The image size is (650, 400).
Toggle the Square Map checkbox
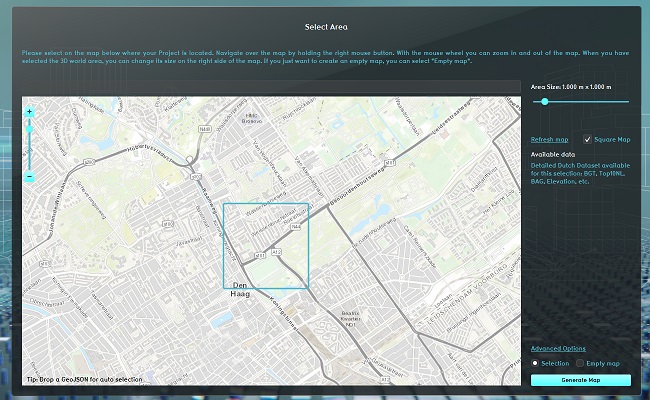tap(587, 139)
